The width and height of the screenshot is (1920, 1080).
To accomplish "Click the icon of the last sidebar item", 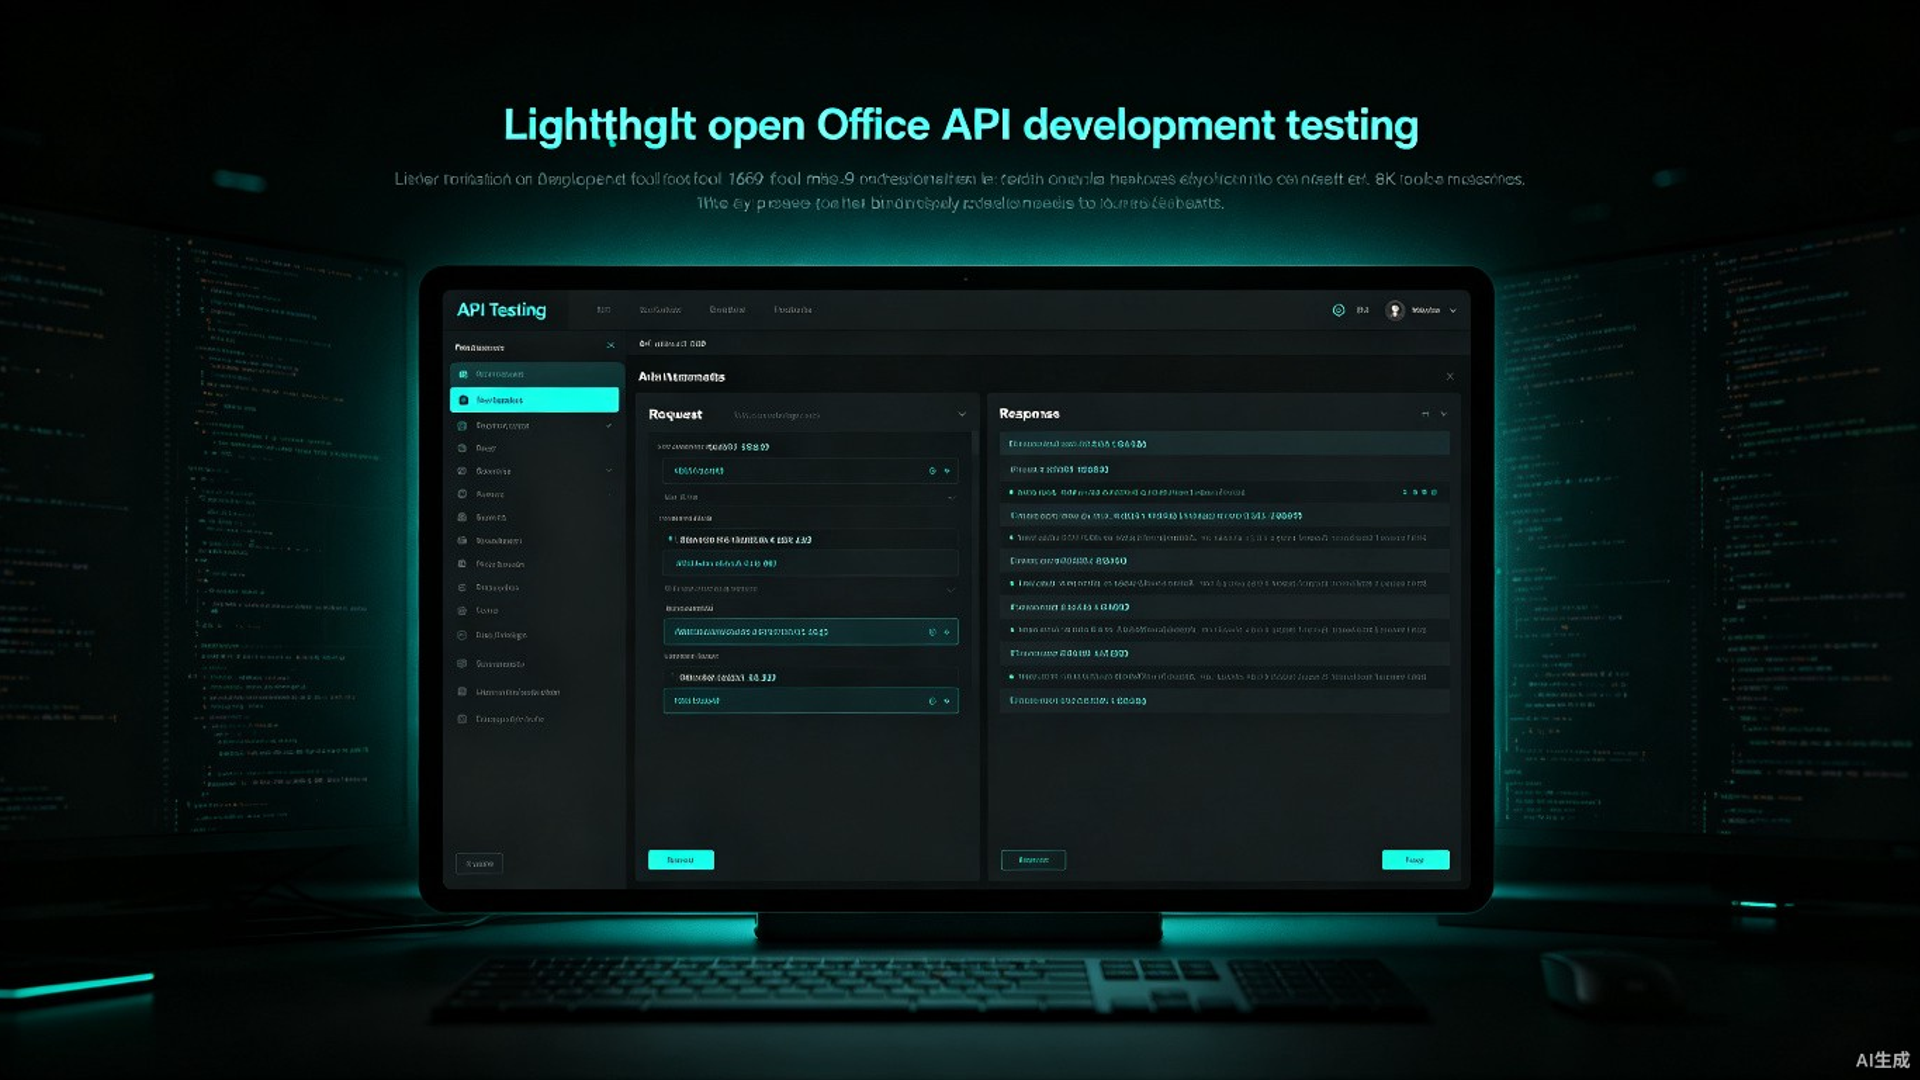I will [462, 719].
